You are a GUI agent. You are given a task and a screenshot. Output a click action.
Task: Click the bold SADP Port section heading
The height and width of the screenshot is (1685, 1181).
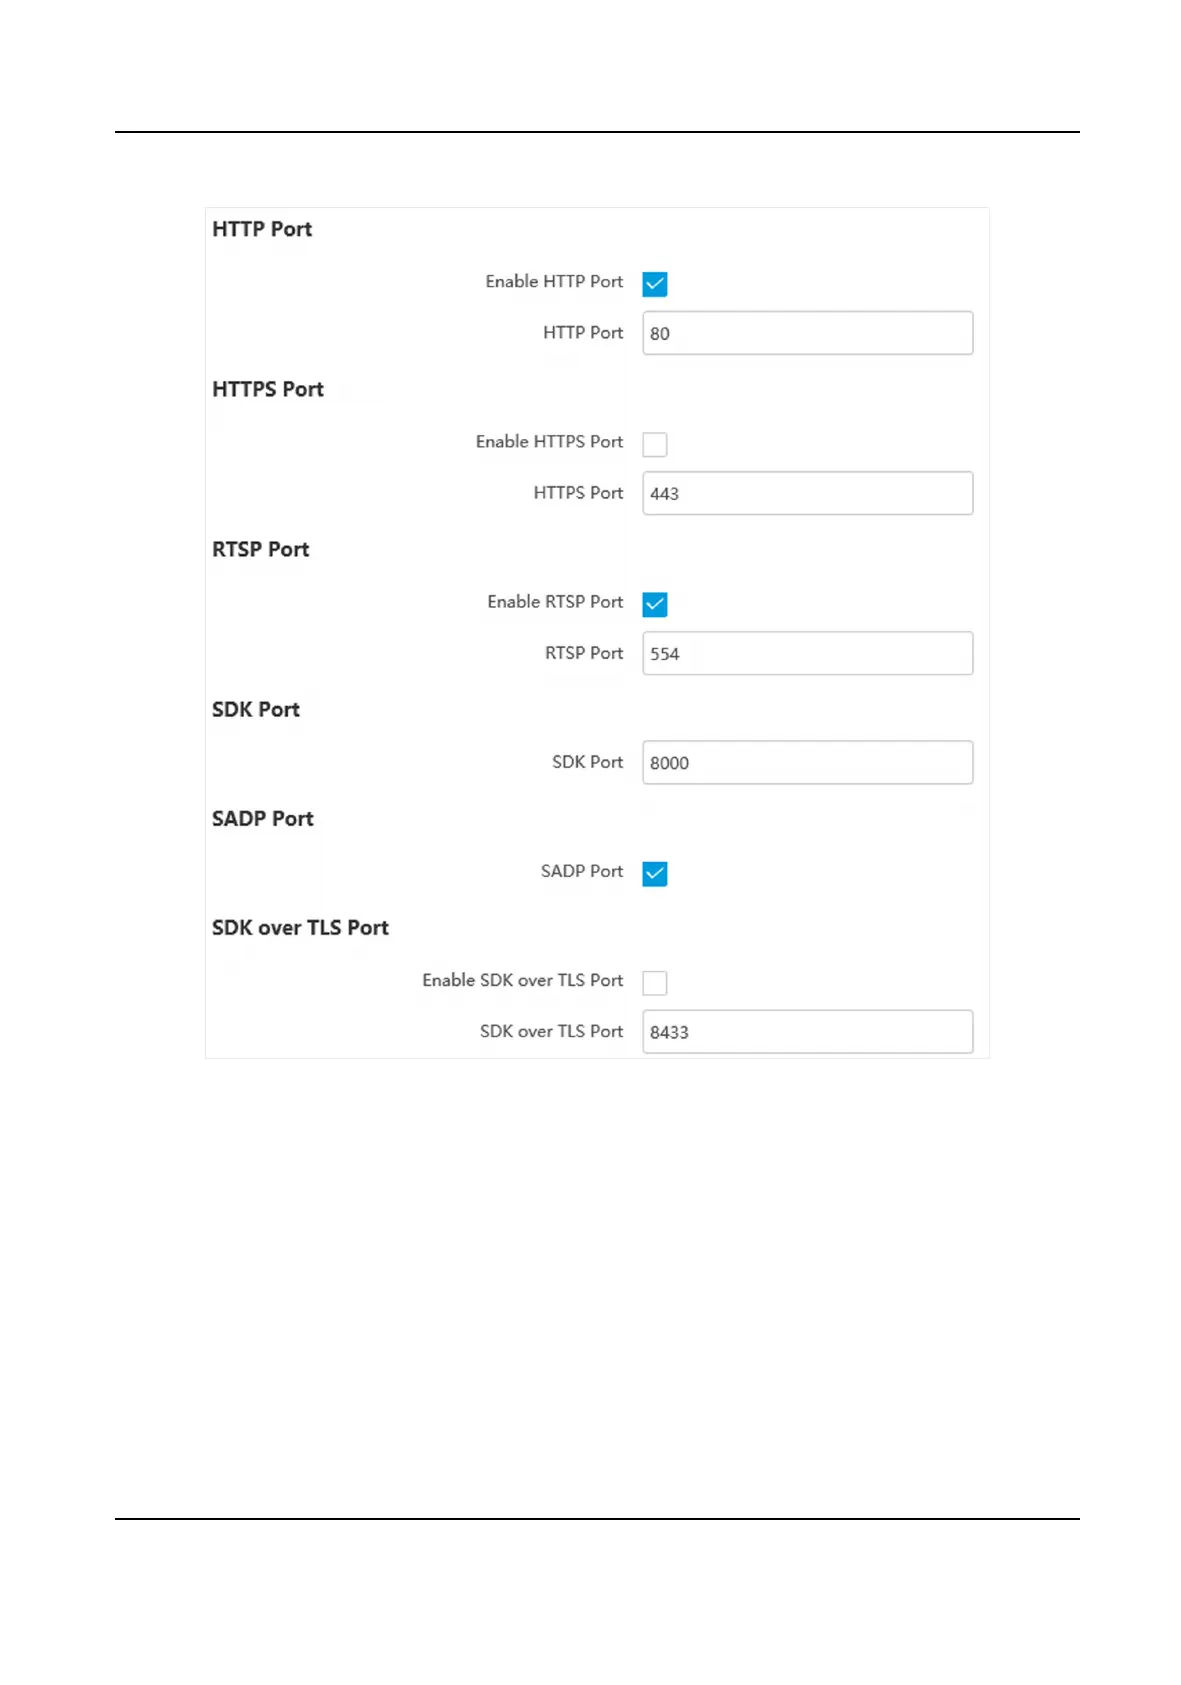pos(263,818)
